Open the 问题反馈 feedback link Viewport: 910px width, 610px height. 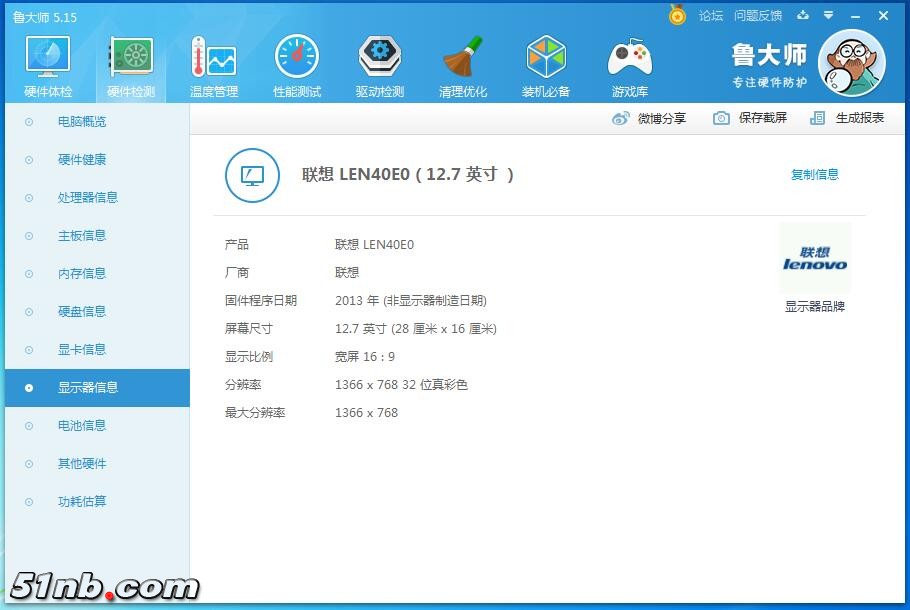(757, 16)
